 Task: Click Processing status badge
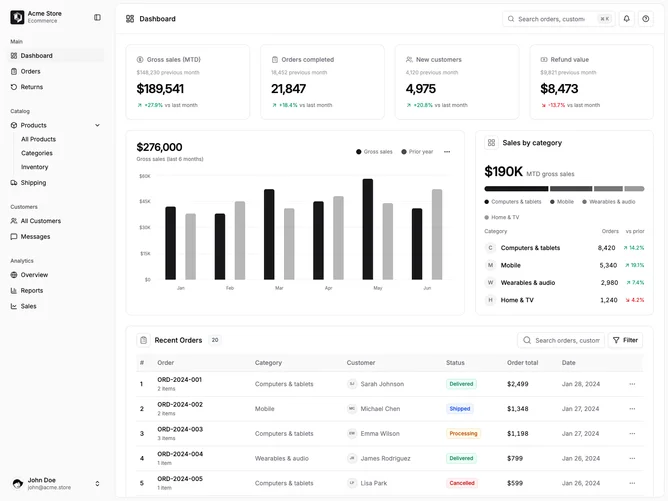pyautogui.click(x=463, y=433)
